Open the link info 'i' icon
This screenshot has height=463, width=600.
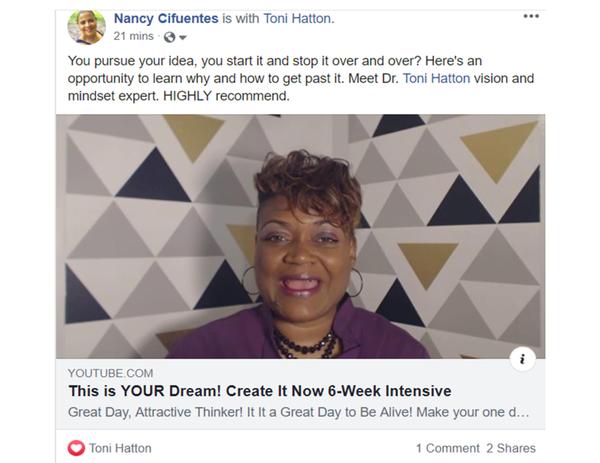(522, 359)
